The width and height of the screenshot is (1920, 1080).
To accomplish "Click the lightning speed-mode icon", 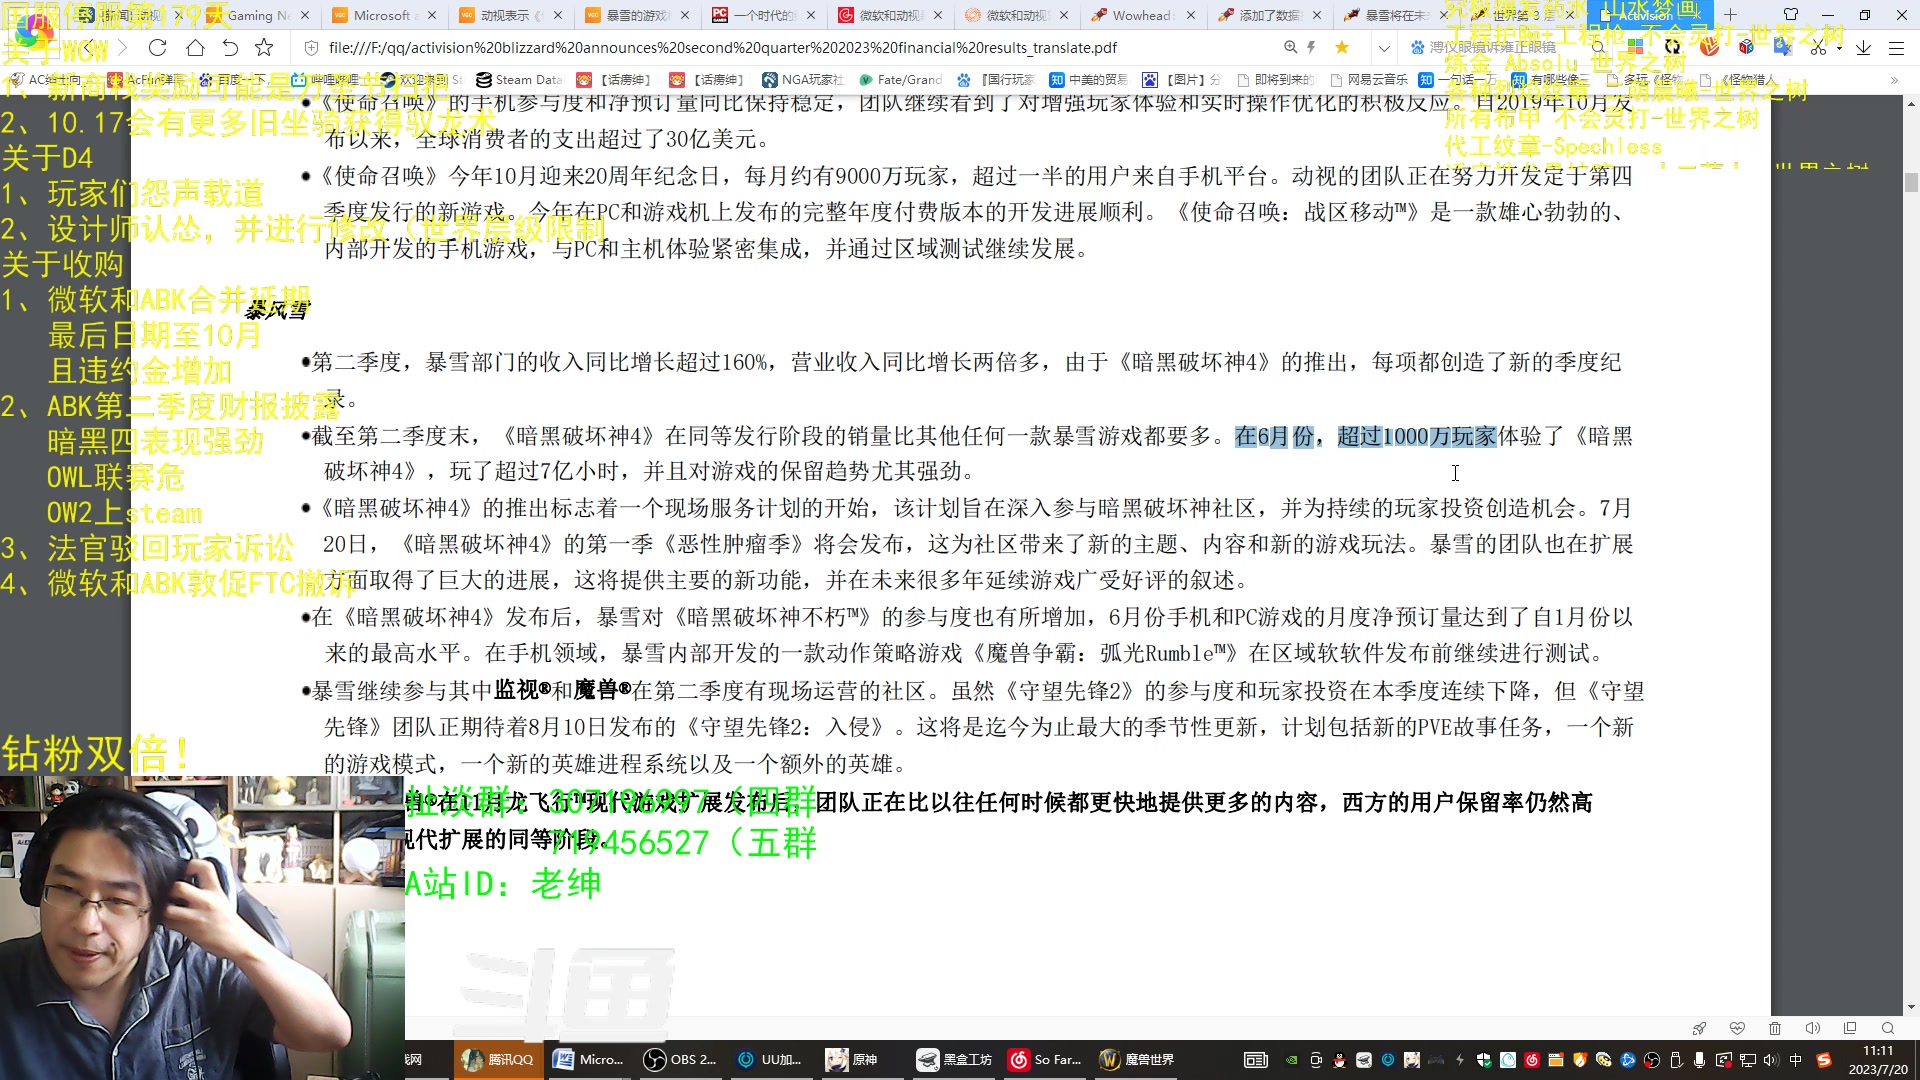I will pyautogui.click(x=1311, y=47).
